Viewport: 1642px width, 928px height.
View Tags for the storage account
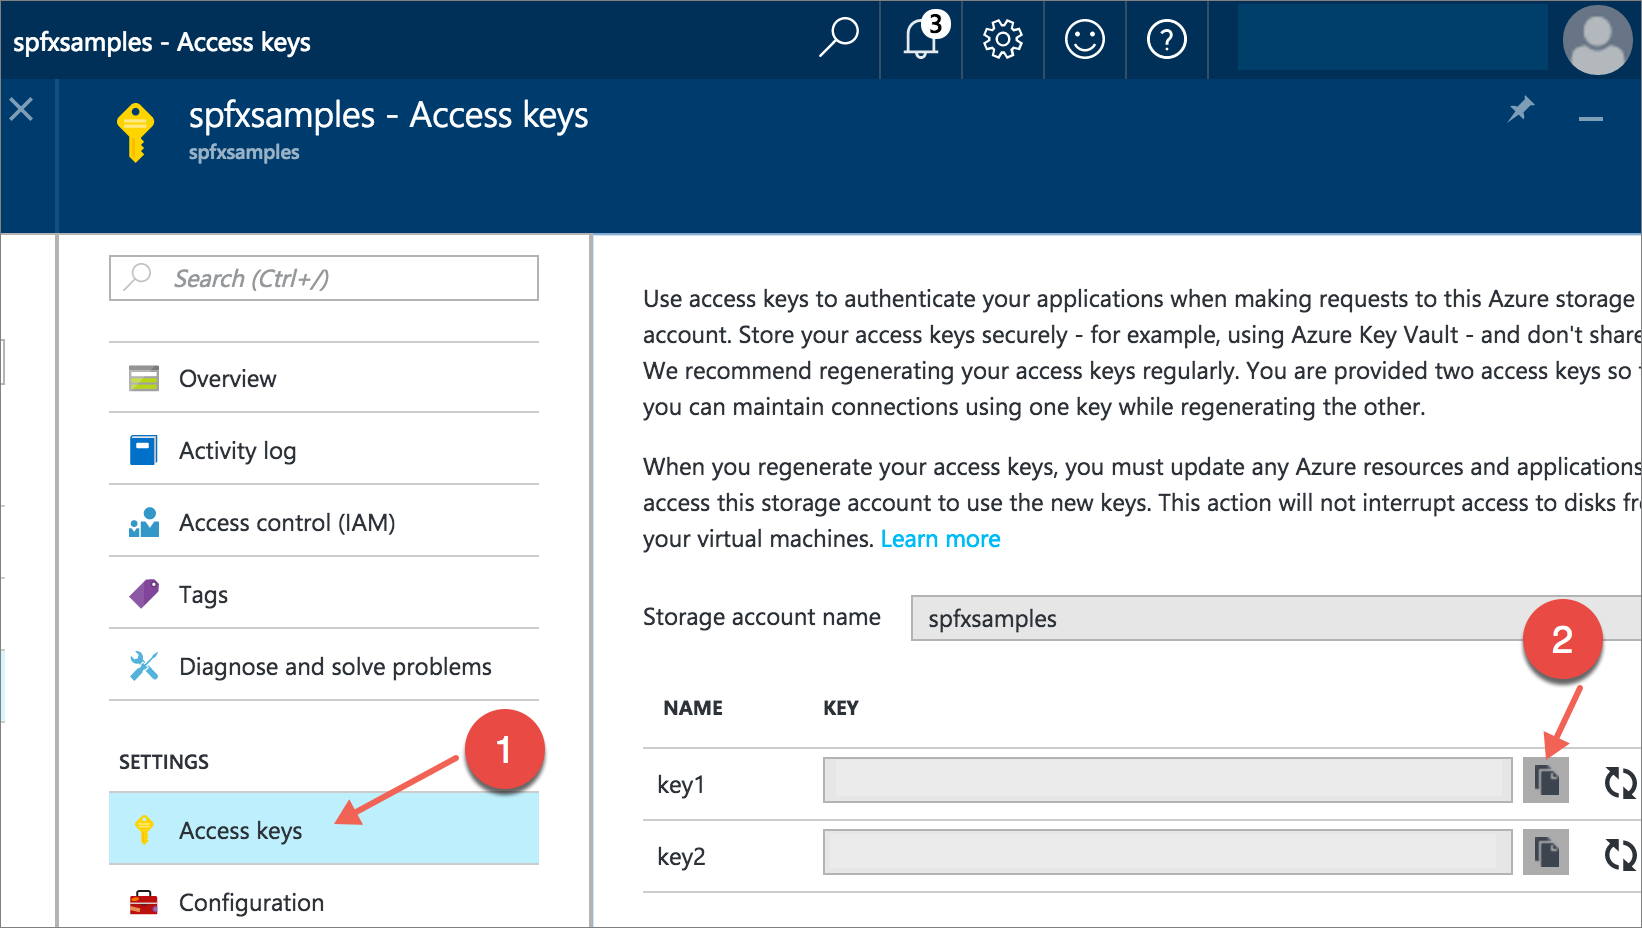tap(203, 594)
